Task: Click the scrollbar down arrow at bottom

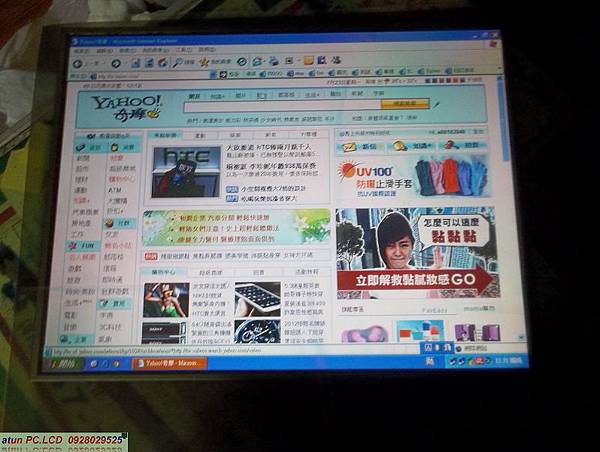Action: [521, 337]
